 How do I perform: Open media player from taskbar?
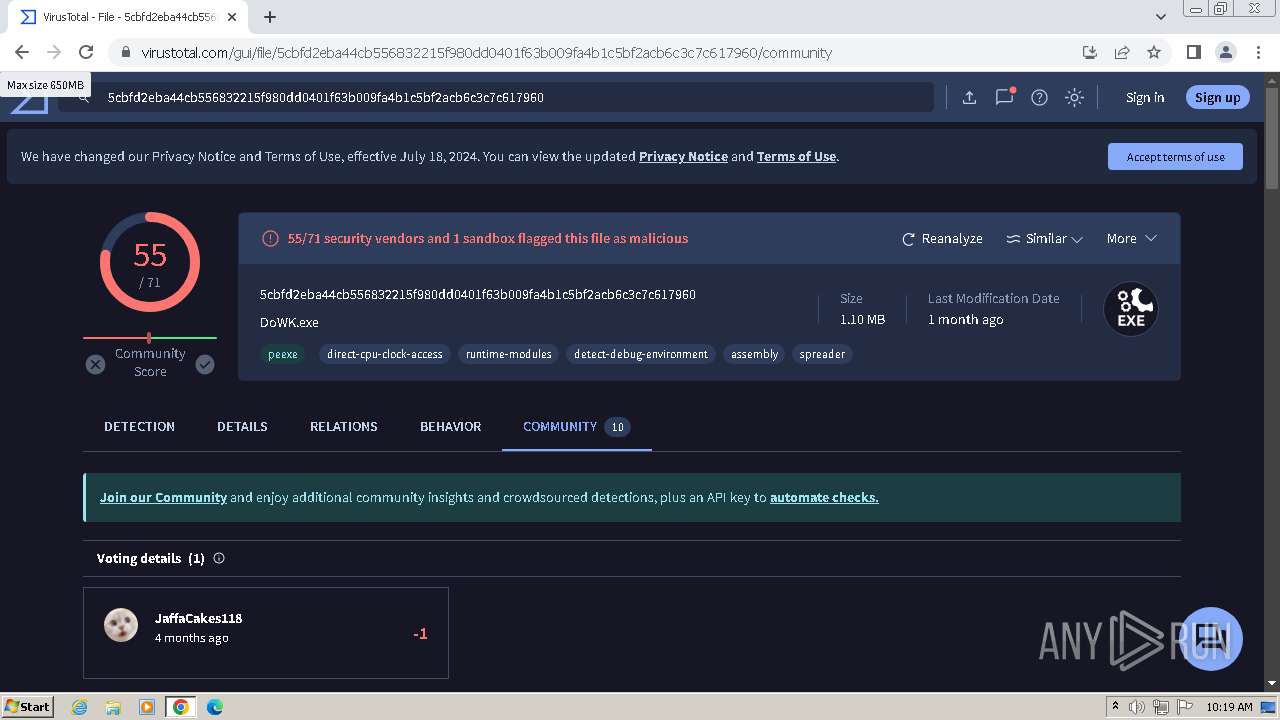[147, 706]
